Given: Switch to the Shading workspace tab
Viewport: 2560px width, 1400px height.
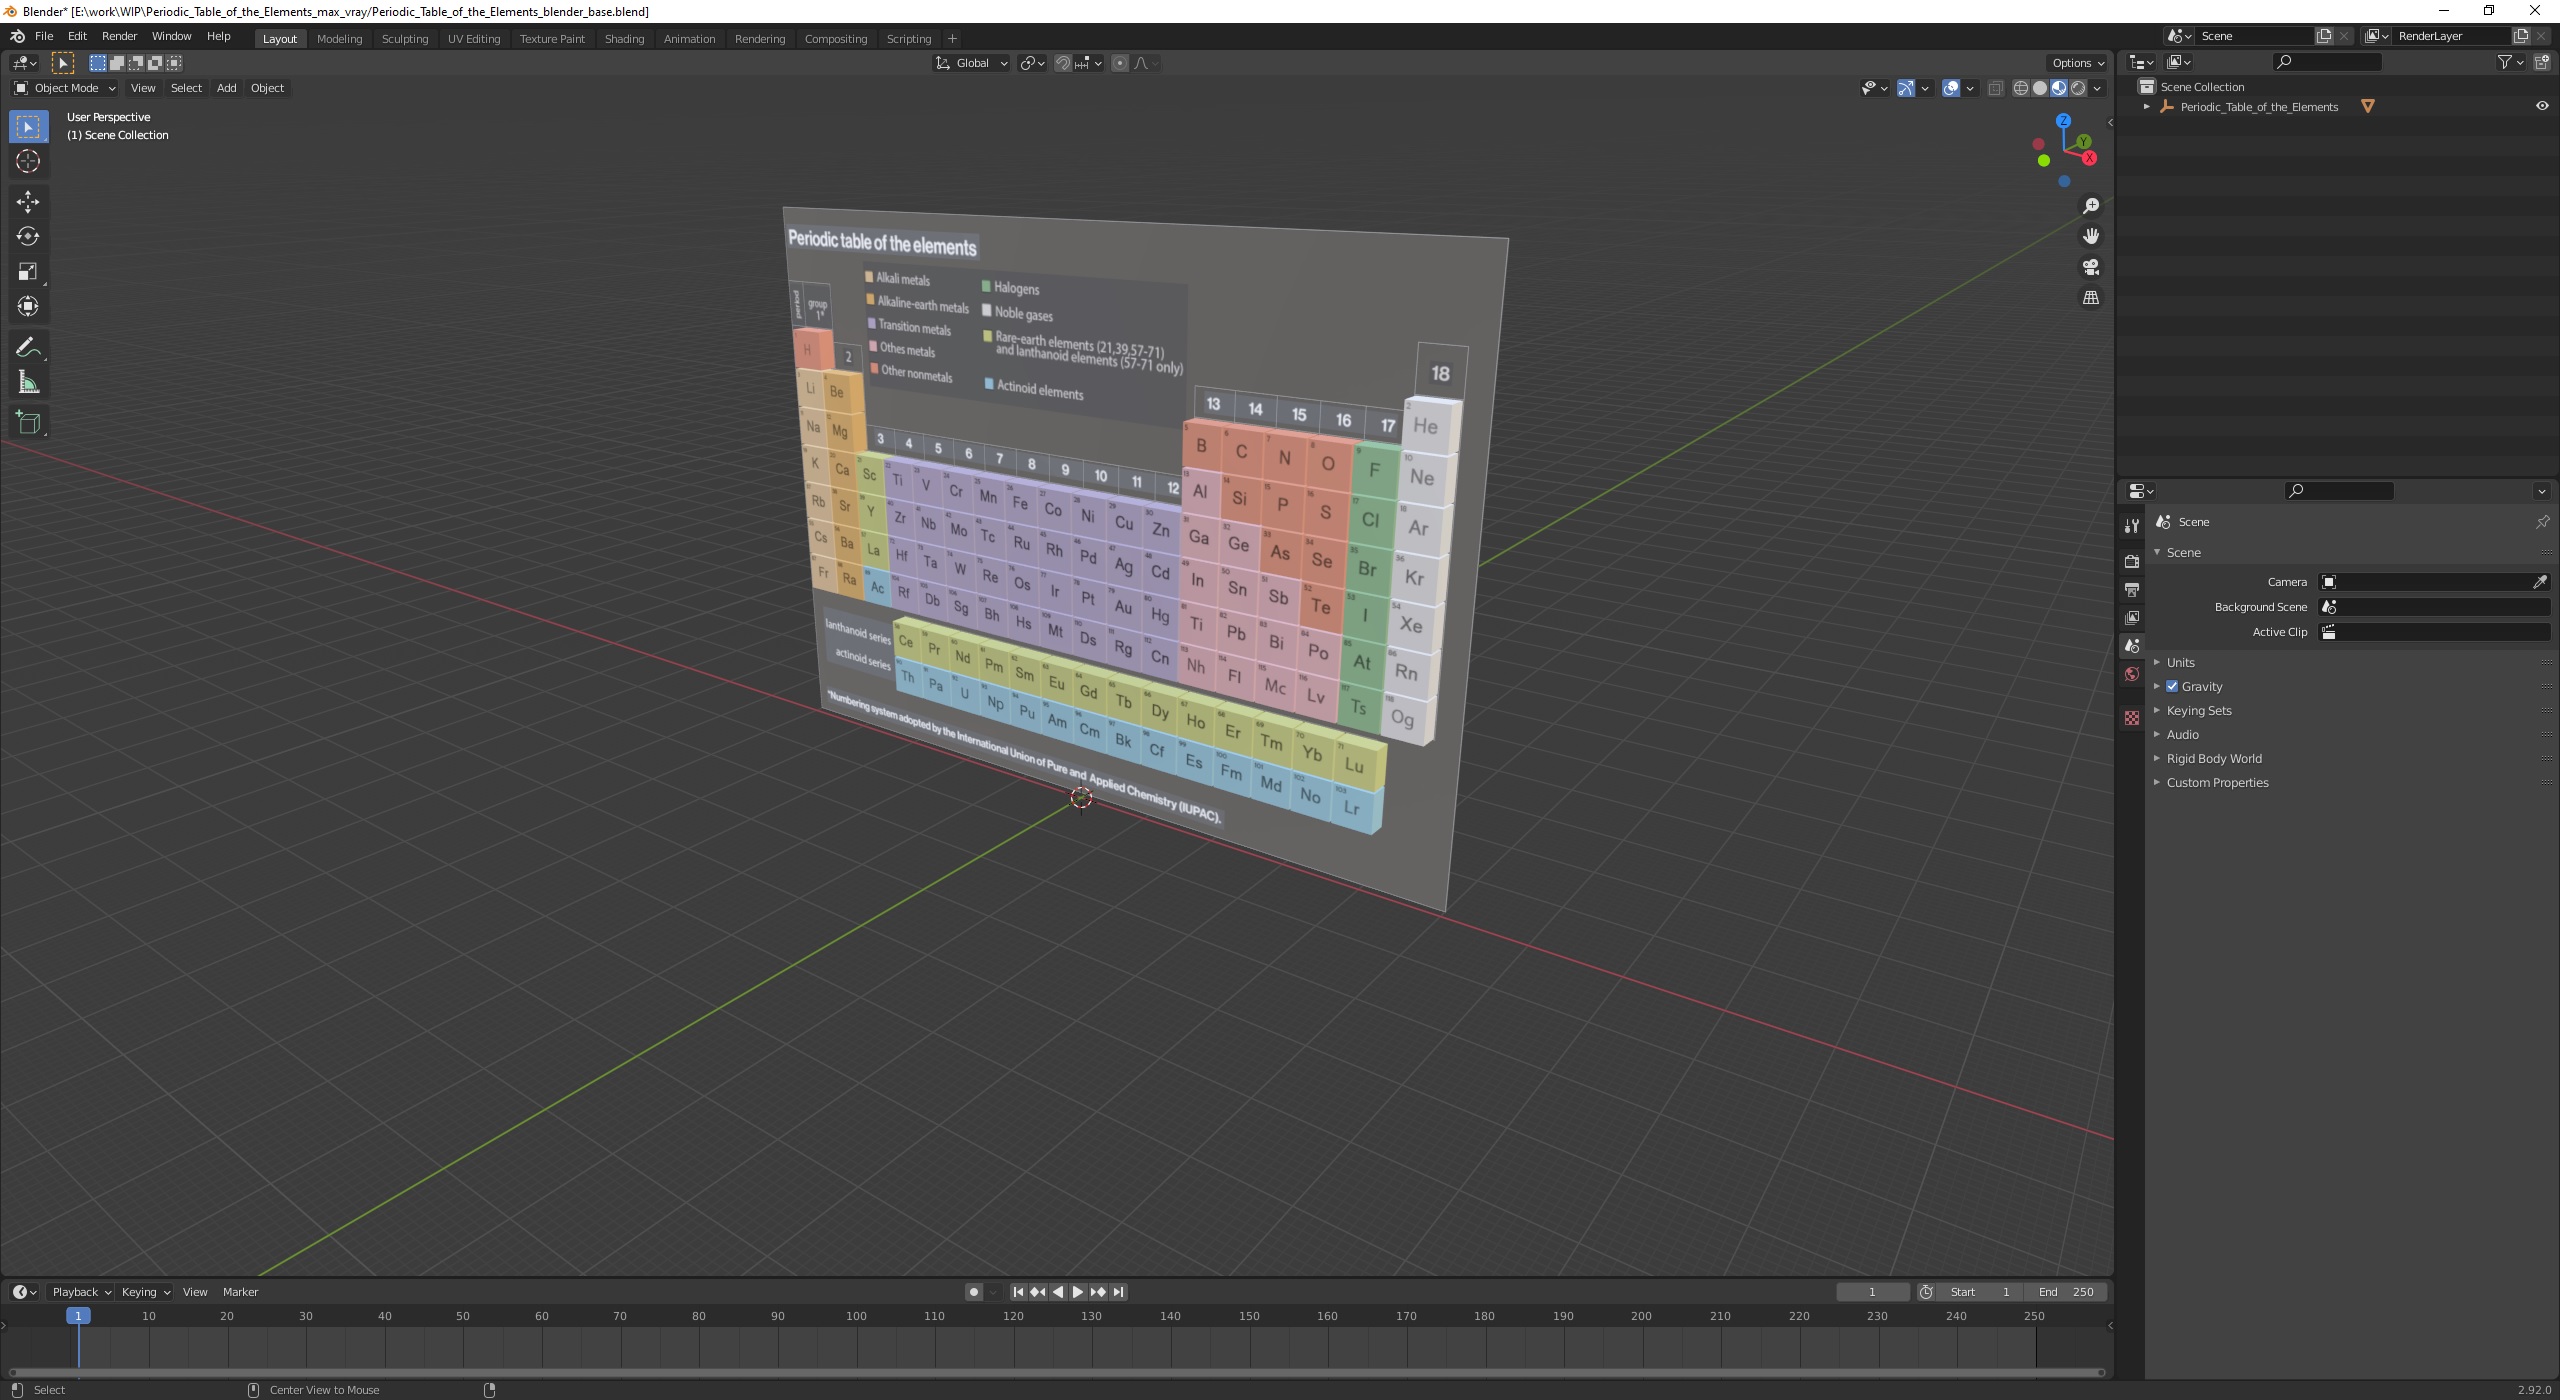Looking at the screenshot, I should point(624,38).
